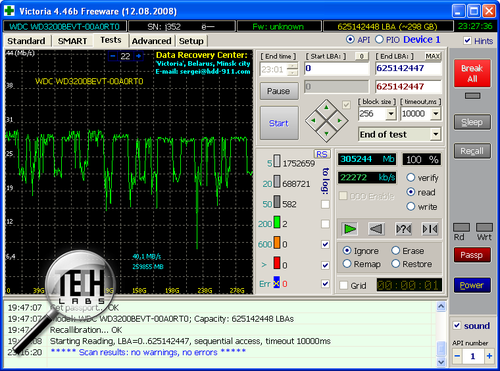
Task: Enable the Grid checkbox
Action: pyautogui.click(x=344, y=285)
